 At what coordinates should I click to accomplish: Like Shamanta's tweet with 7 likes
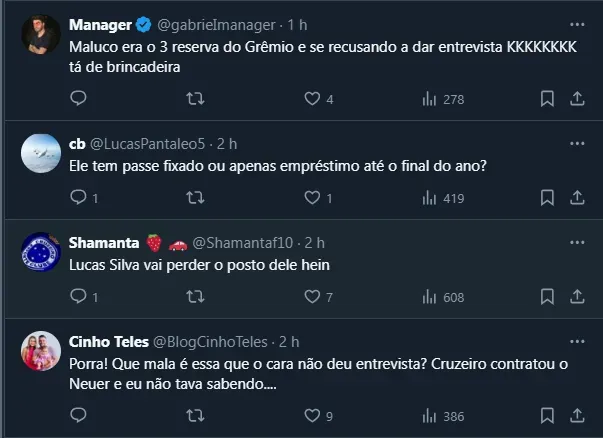312,297
